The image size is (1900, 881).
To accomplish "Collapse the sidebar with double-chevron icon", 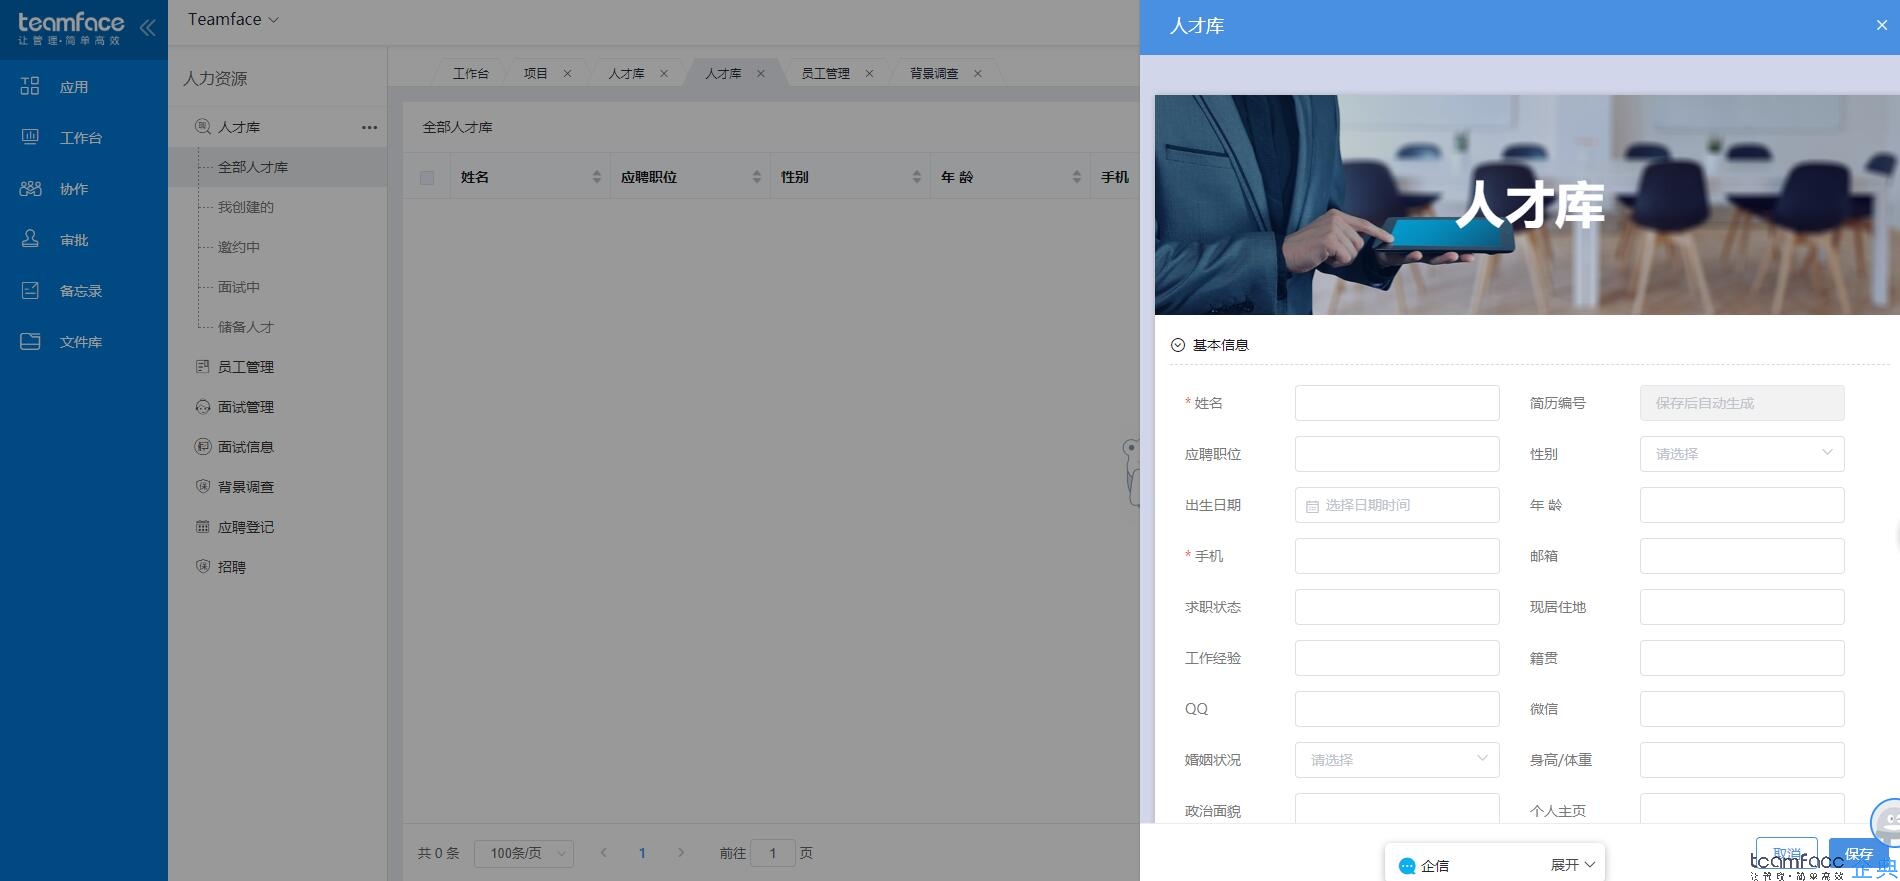I will coord(147,27).
